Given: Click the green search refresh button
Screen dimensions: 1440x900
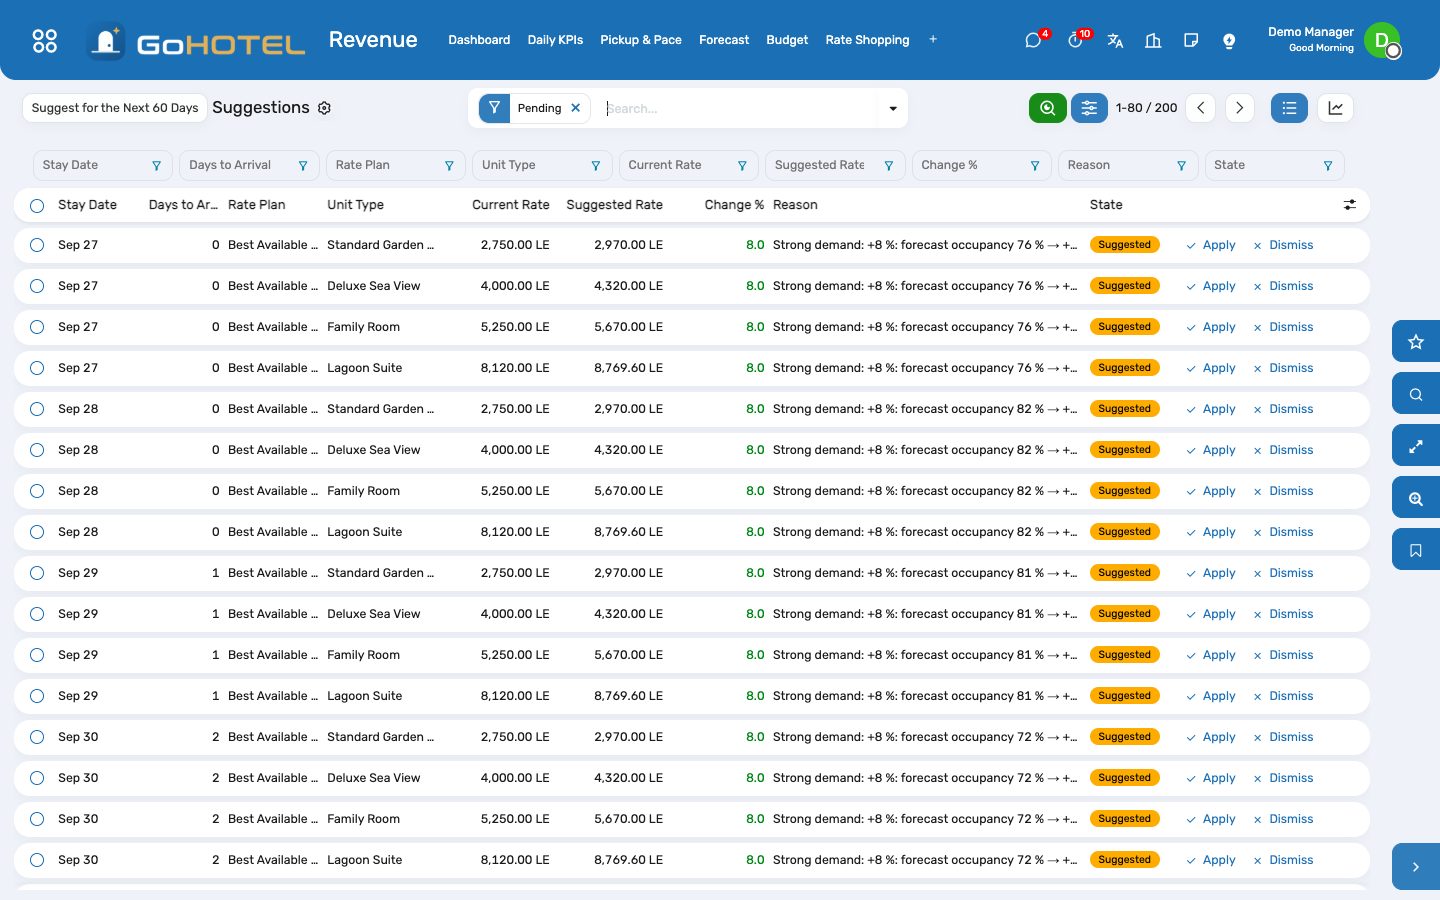Looking at the screenshot, I should click(x=1047, y=108).
